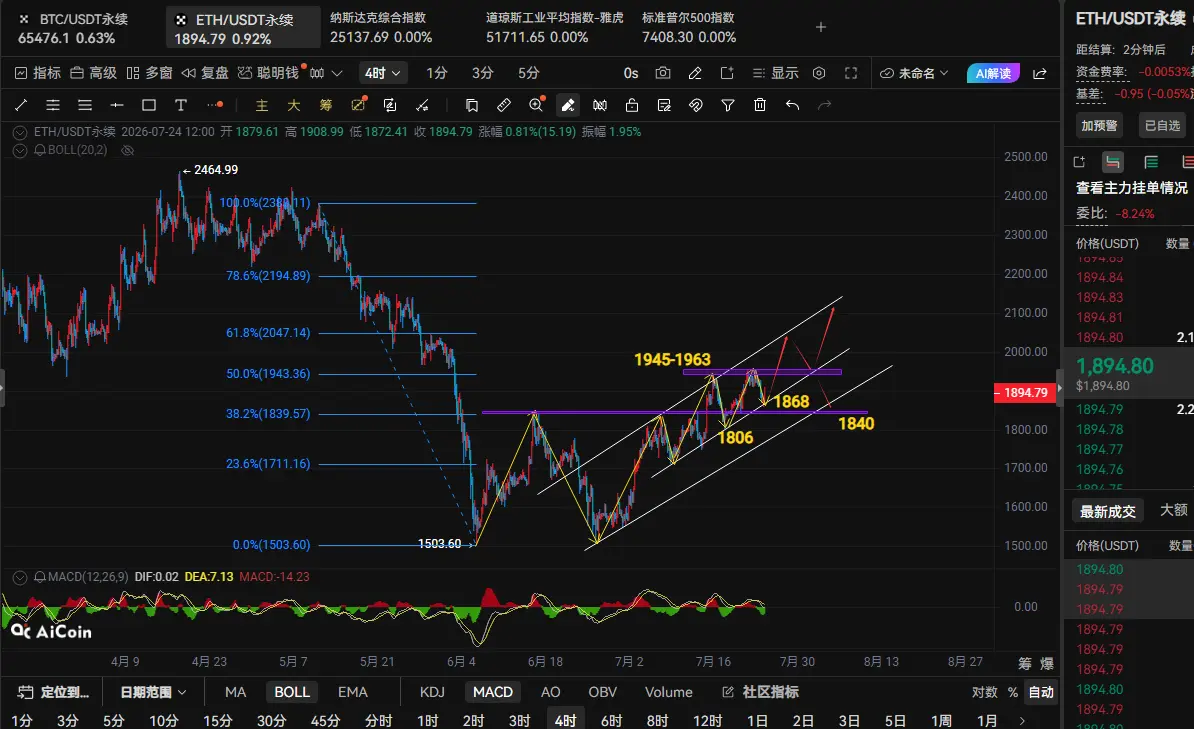Viewport: 1194px width, 729px height.
Task: Expand the 日期范围 date range dropdown
Action: [153, 692]
